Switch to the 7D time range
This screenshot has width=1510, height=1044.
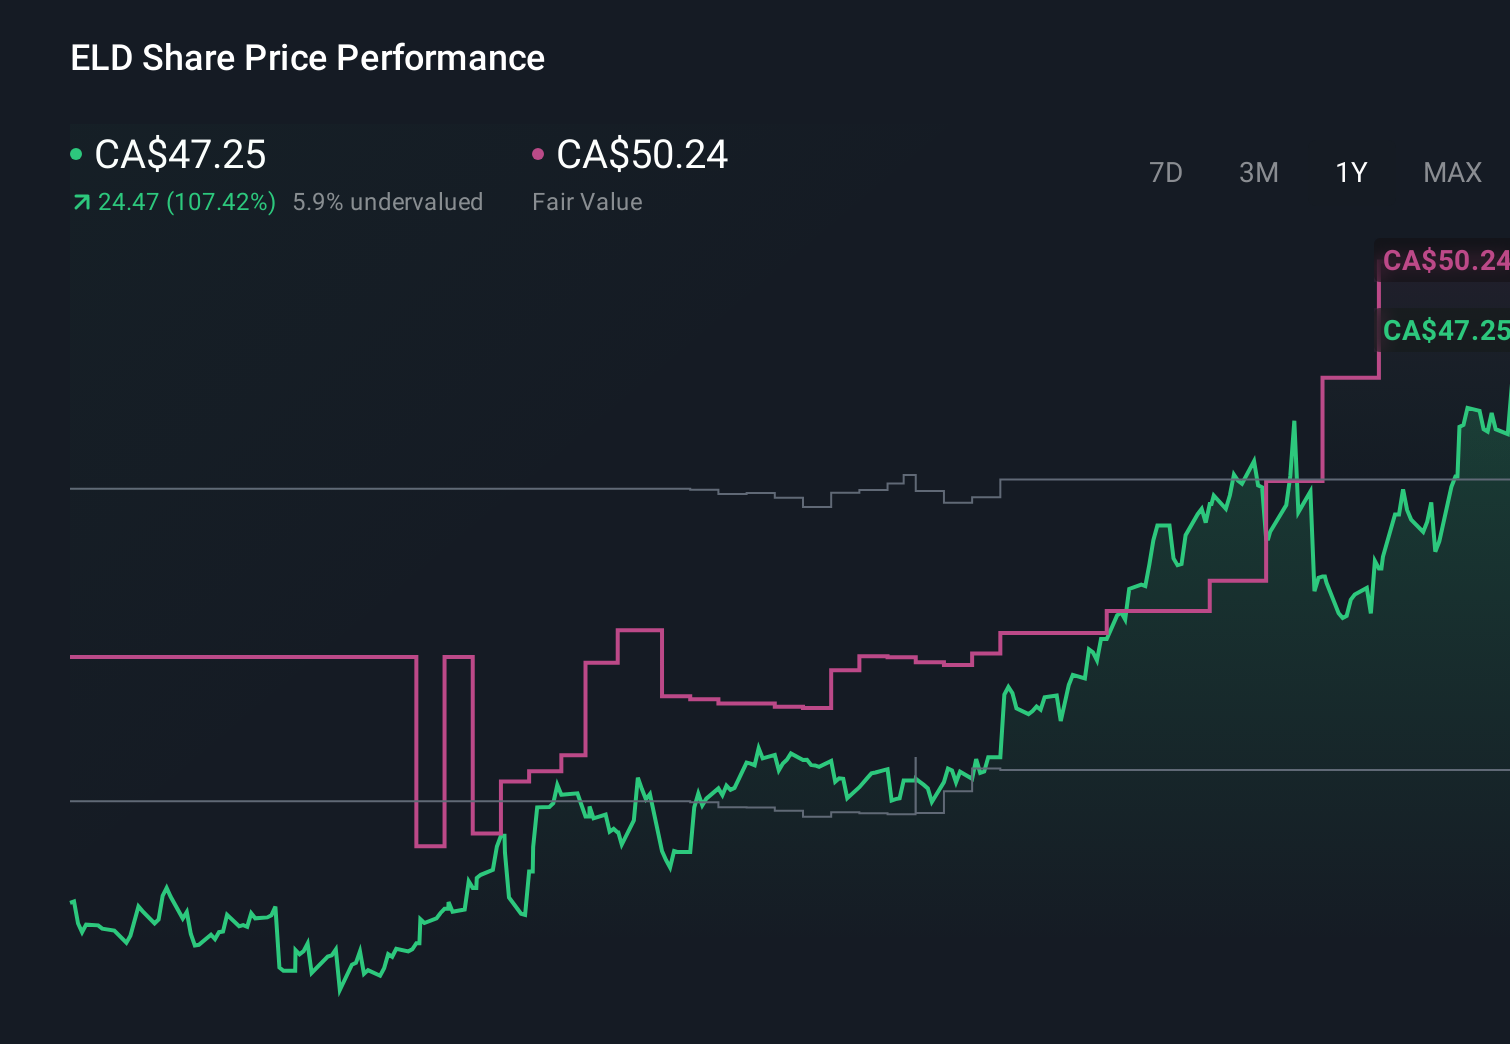tap(1166, 172)
